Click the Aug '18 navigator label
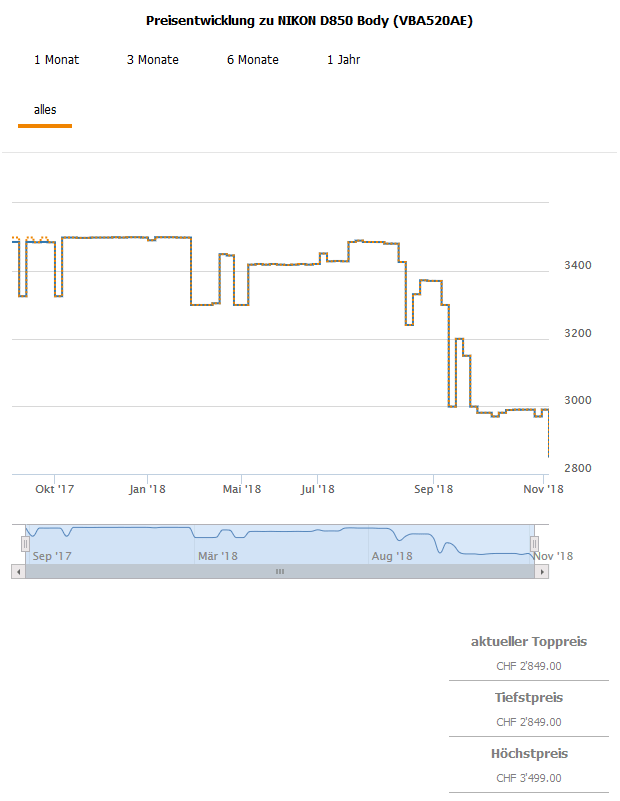 392,556
